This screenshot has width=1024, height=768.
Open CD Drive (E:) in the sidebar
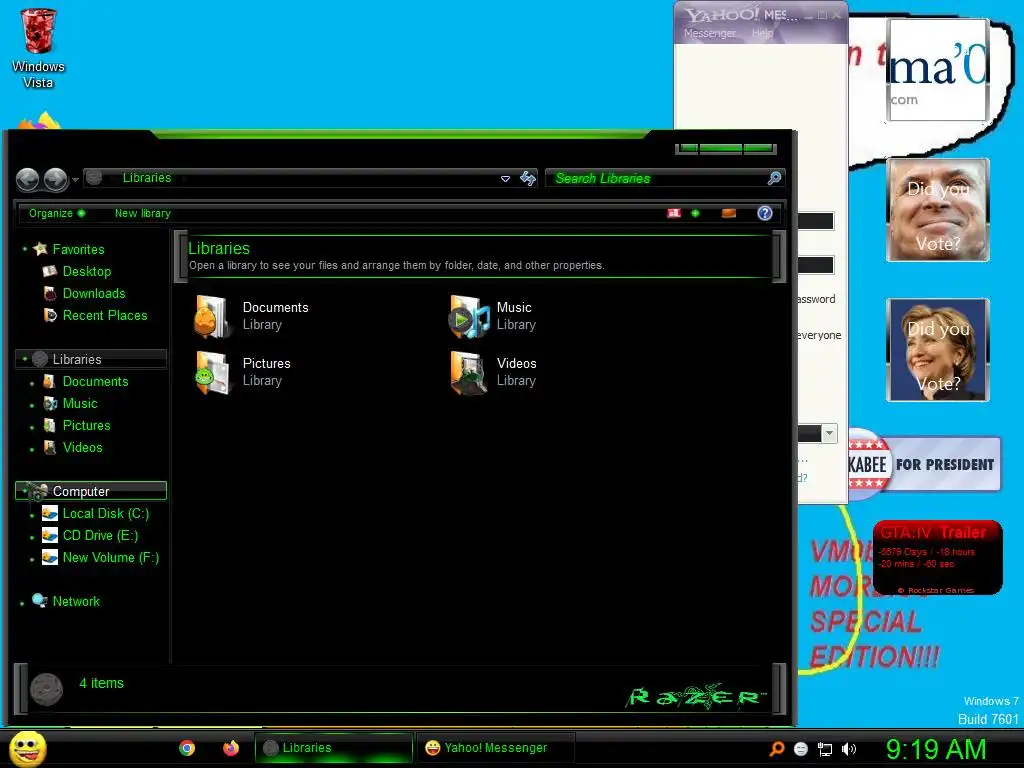tap(100, 536)
